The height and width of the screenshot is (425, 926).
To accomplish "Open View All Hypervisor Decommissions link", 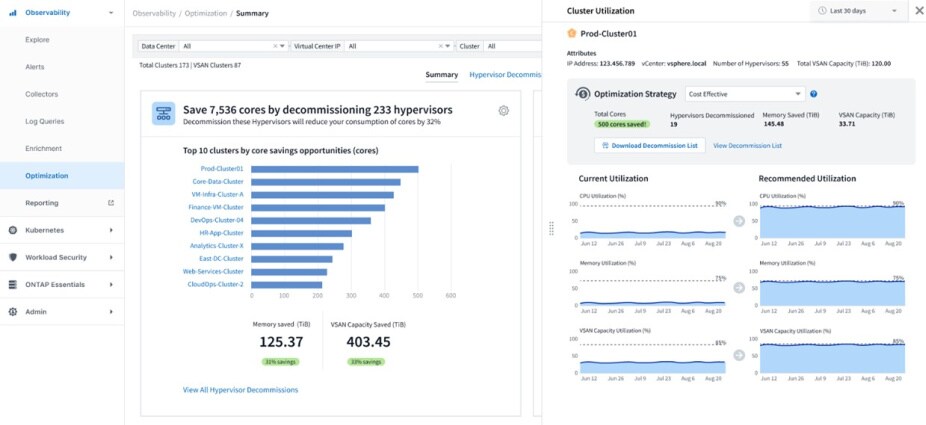I will point(240,390).
